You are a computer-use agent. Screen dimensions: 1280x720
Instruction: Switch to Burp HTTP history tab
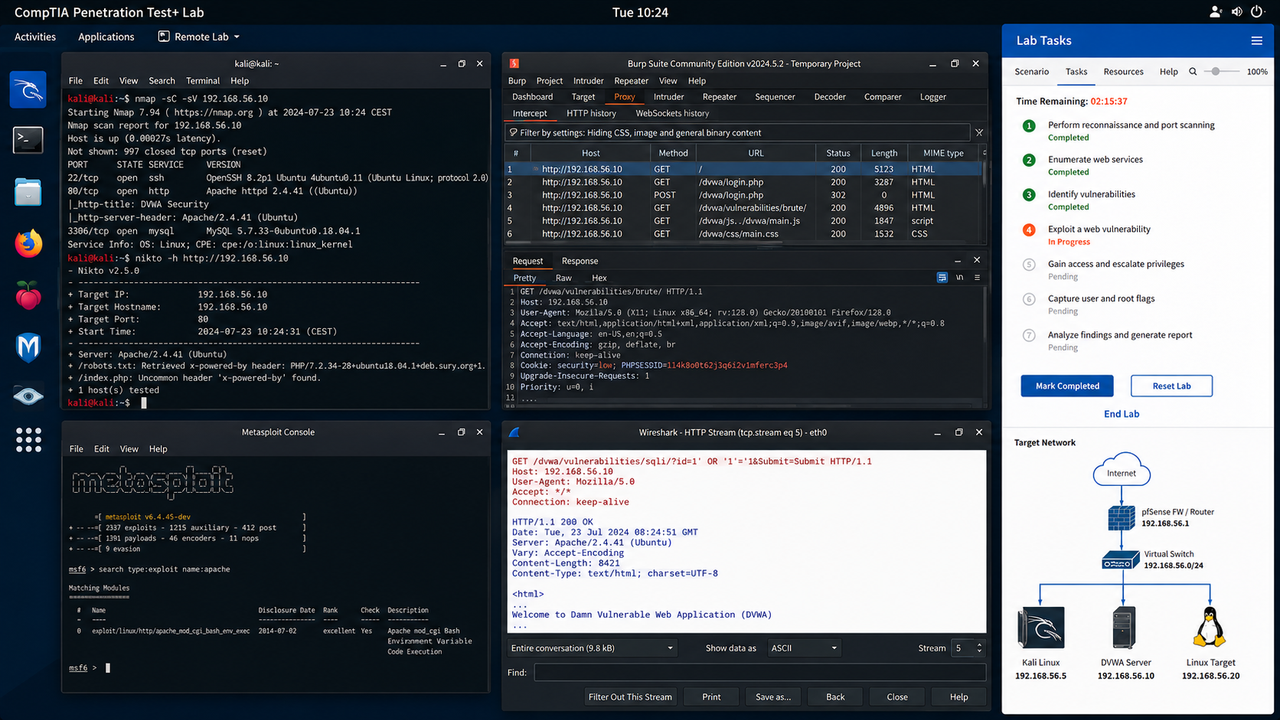pos(591,113)
